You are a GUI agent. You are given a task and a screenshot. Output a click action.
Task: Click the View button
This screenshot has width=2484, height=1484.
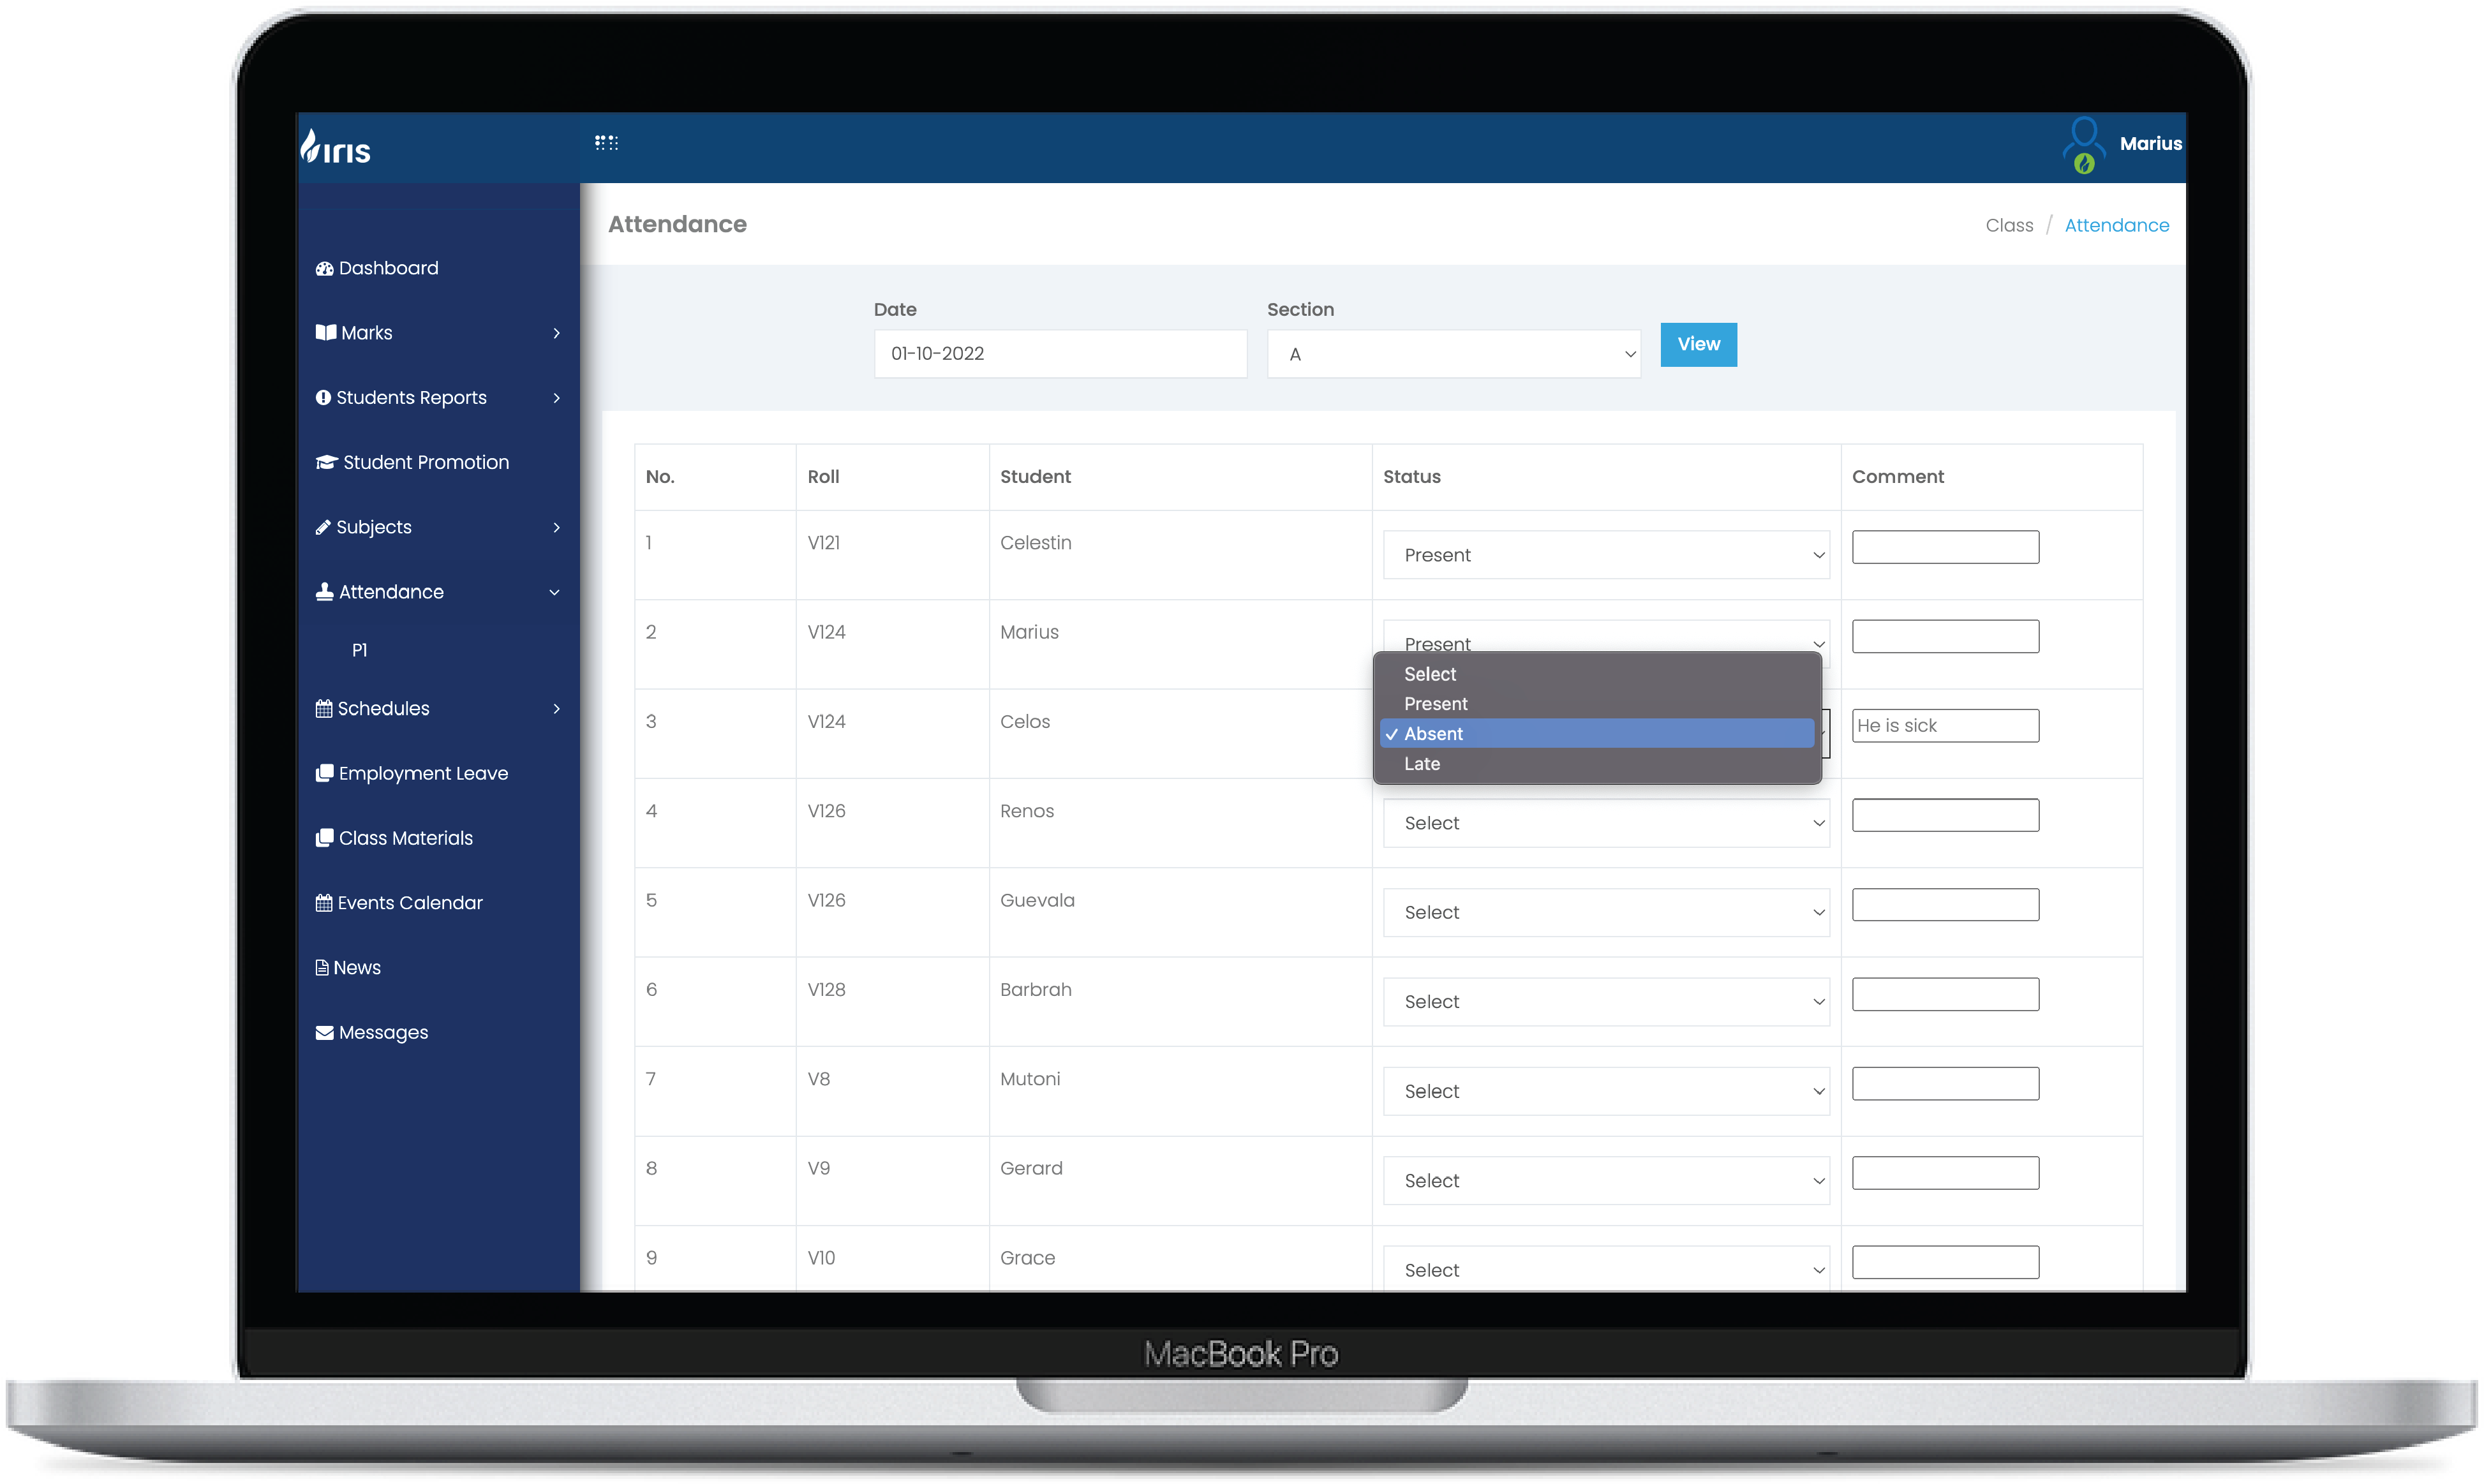tap(1698, 344)
